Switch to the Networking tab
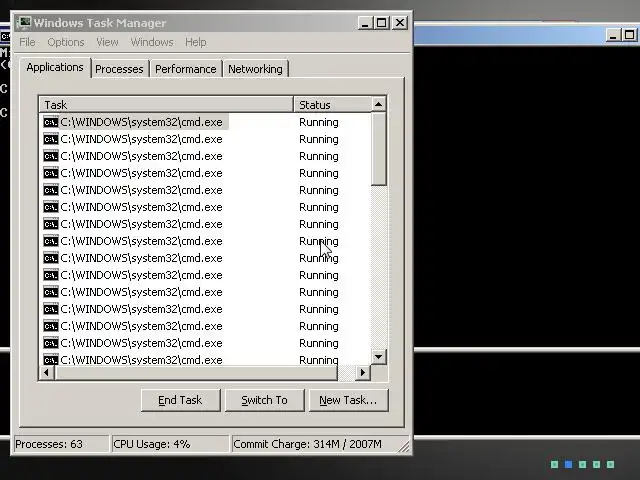 point(255,69)
